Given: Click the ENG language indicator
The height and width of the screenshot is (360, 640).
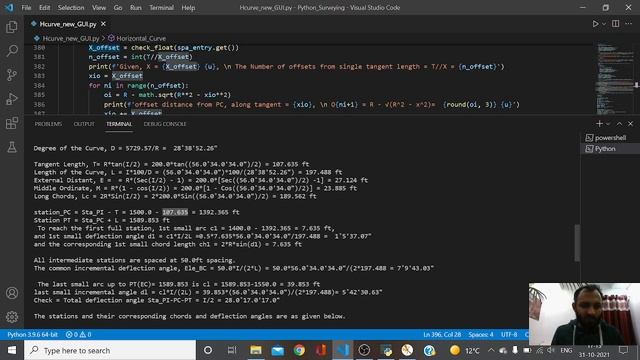Looking at the screenshot, I should point(566,350).
